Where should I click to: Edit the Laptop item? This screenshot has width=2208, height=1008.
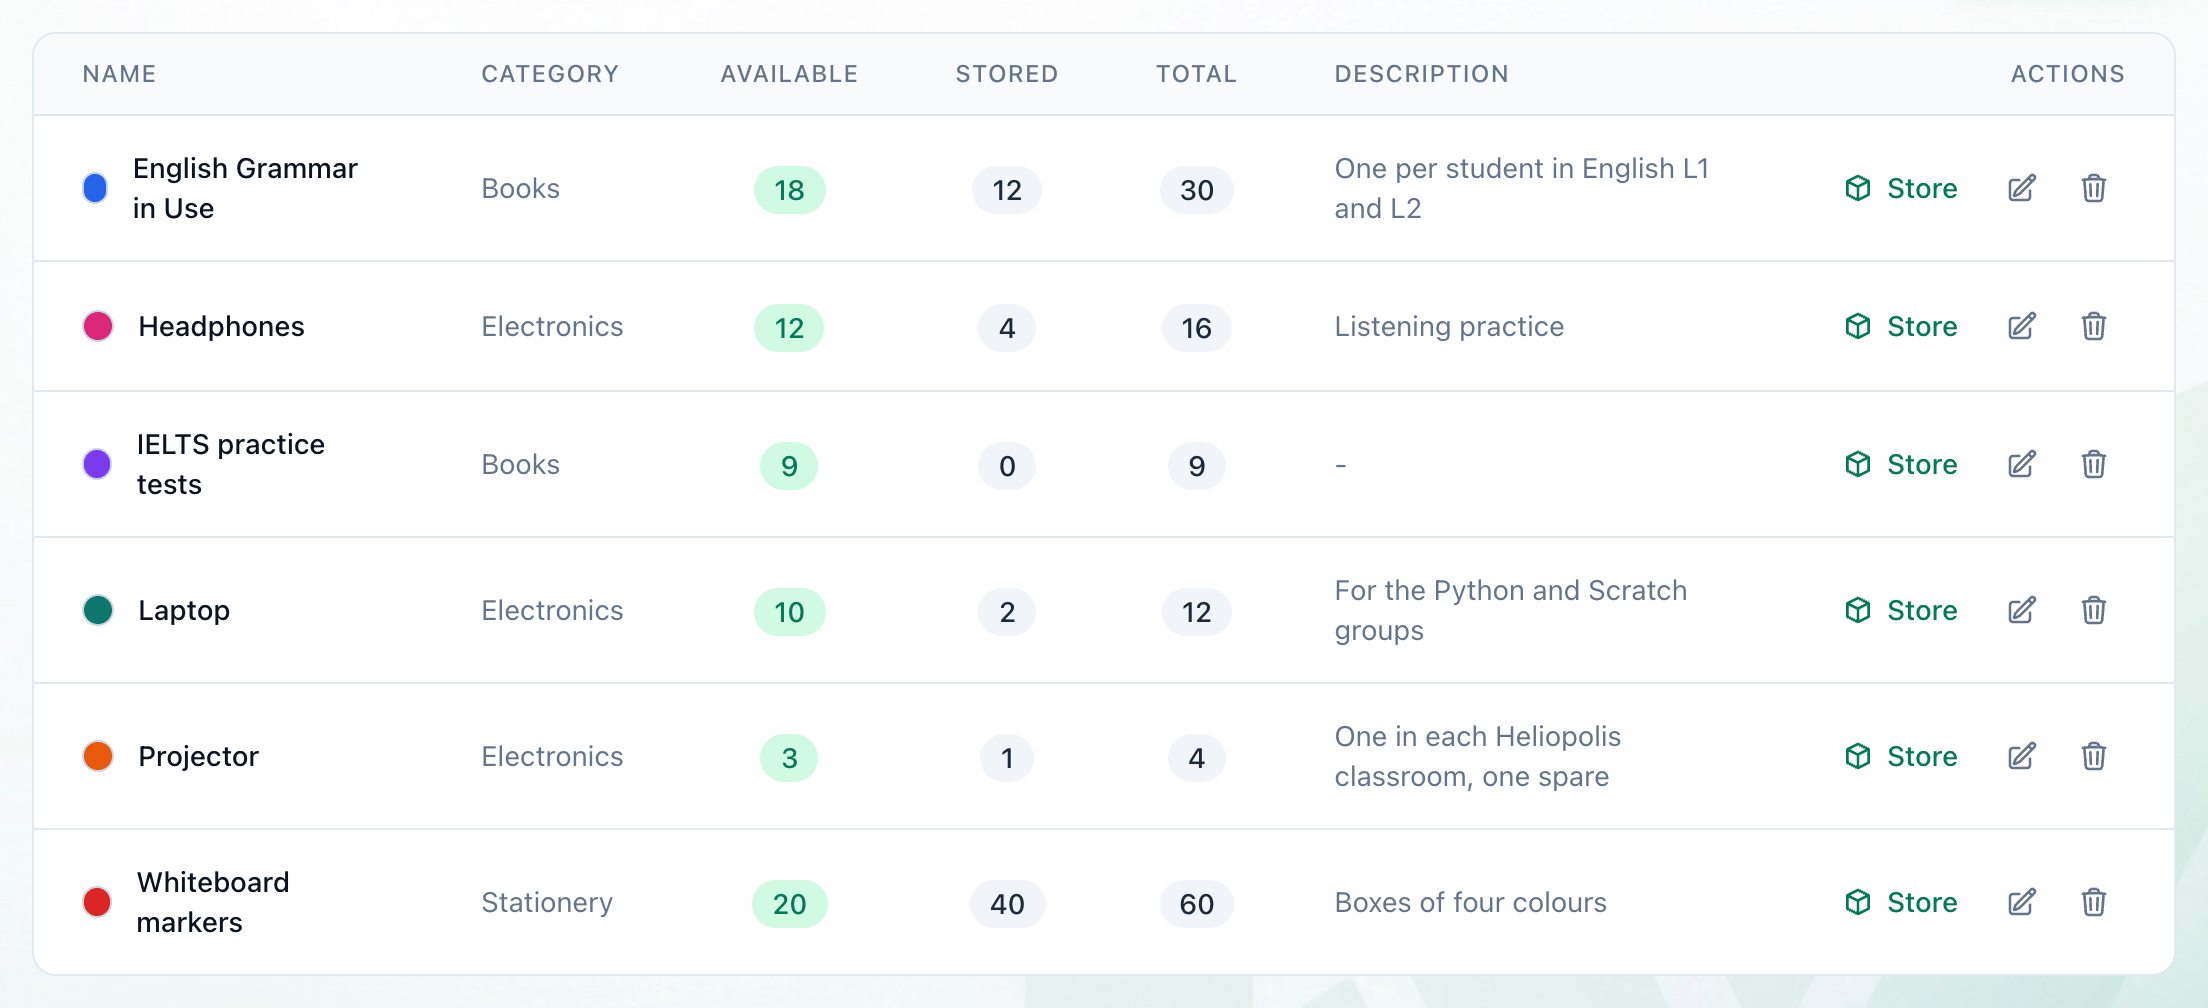(2021, 610)
